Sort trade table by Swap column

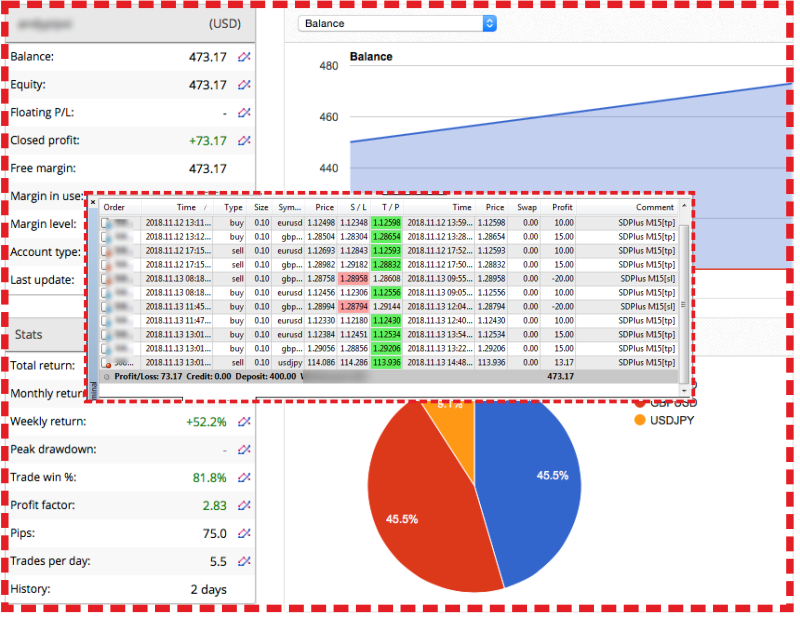pos(527,207)
